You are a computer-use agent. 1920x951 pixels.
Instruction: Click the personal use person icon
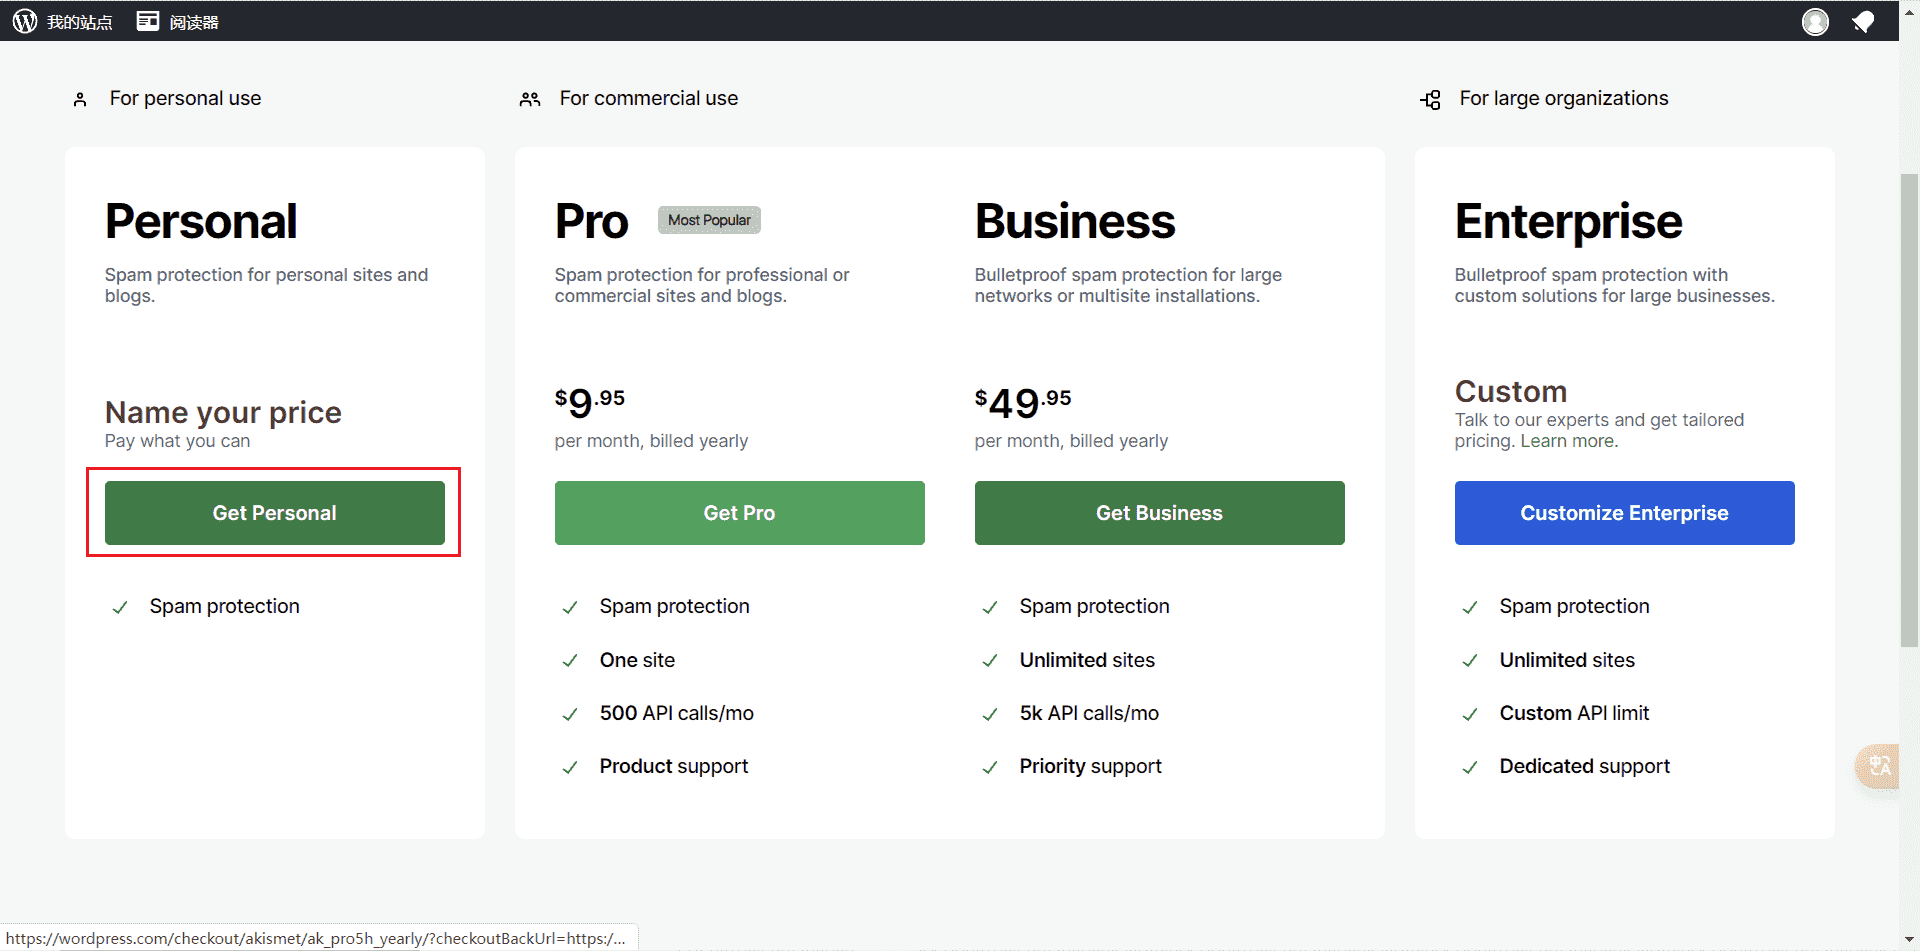(80, 99)
